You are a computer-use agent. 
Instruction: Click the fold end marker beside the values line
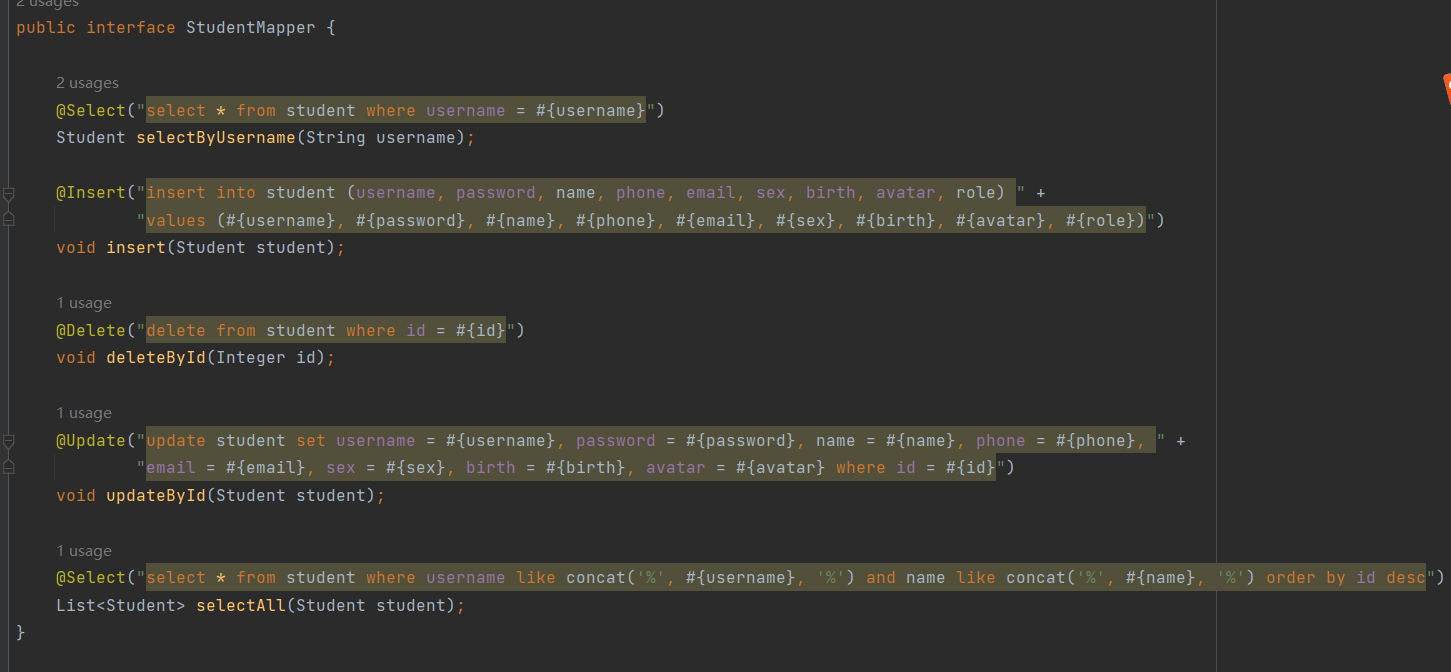(x=8, y=219)
